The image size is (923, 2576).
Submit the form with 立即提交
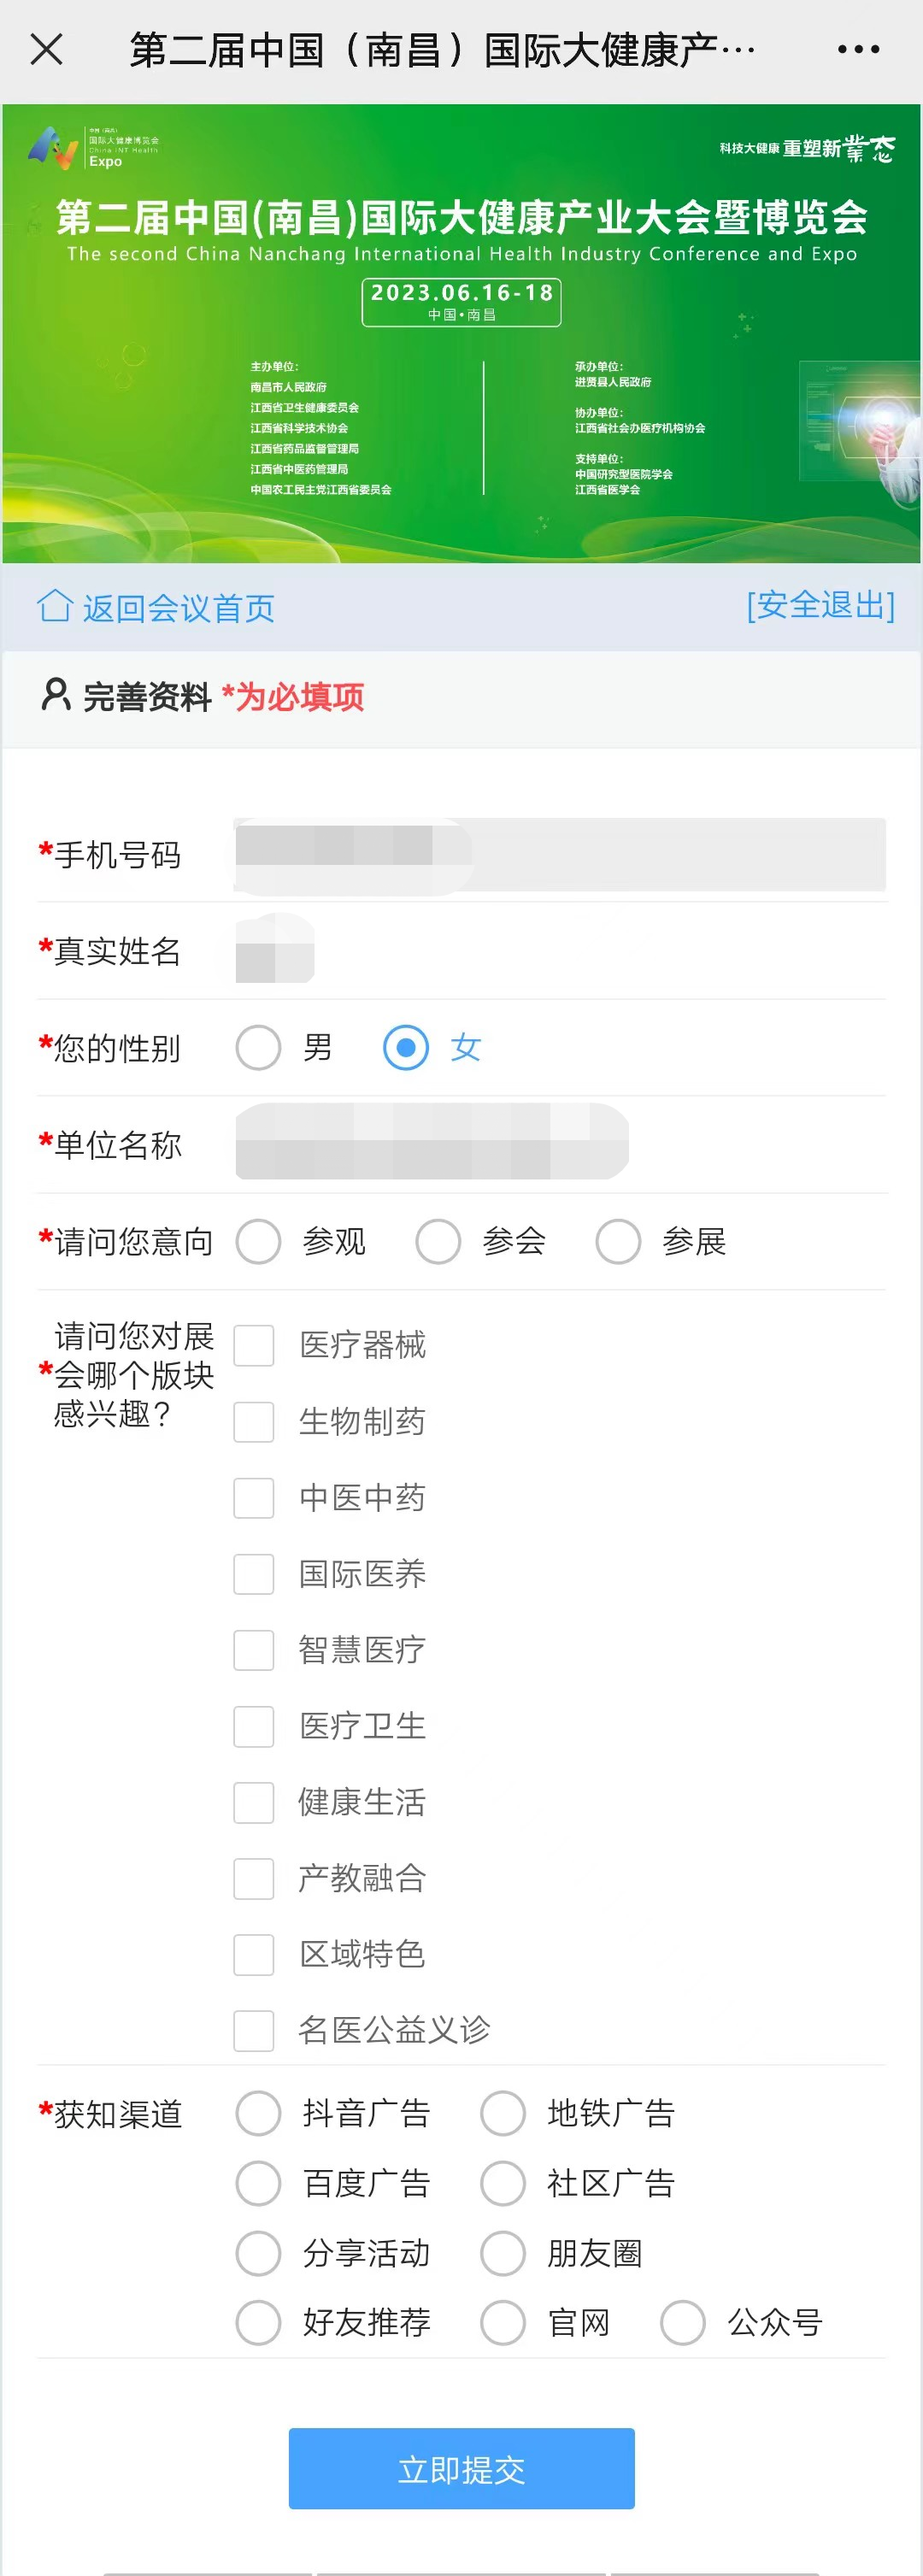tap(461, 2469)
